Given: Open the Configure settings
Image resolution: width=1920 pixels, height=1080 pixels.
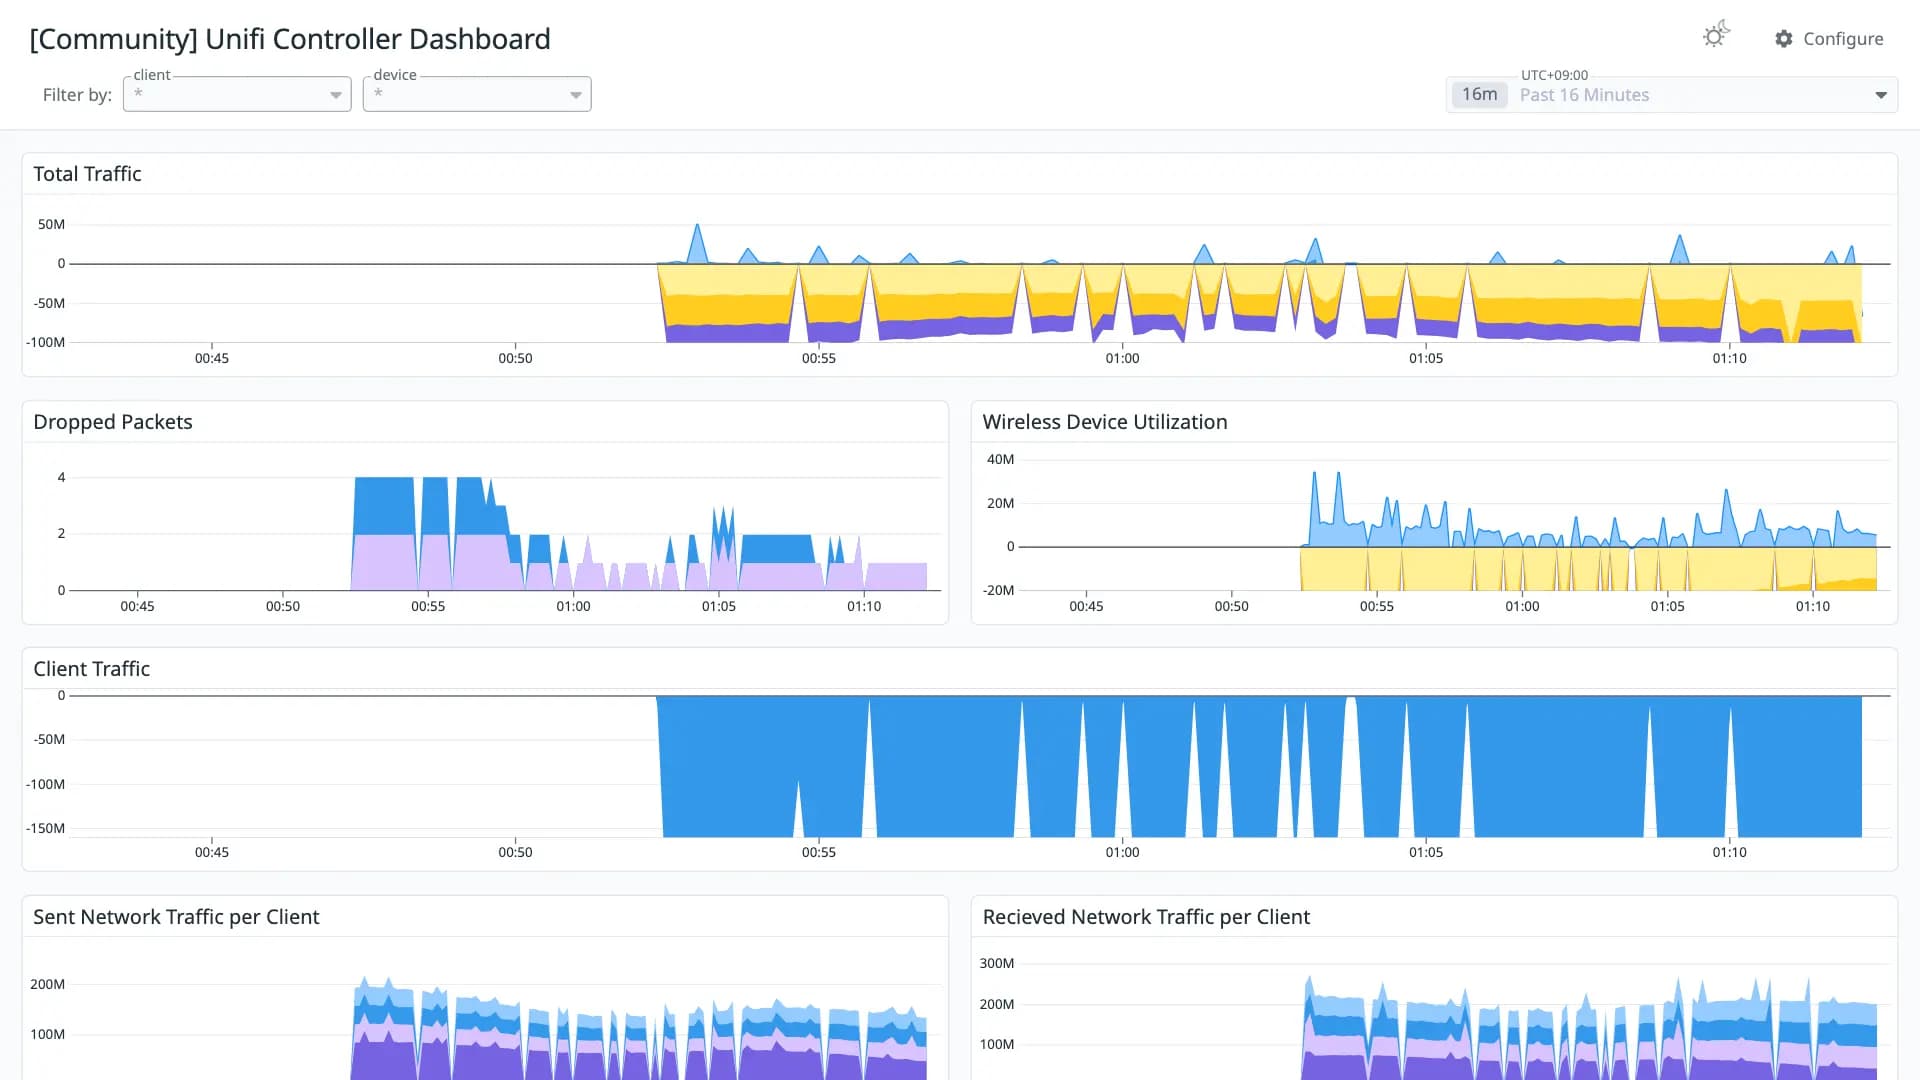Looking at the screenshot, I should coord(1829,39).
